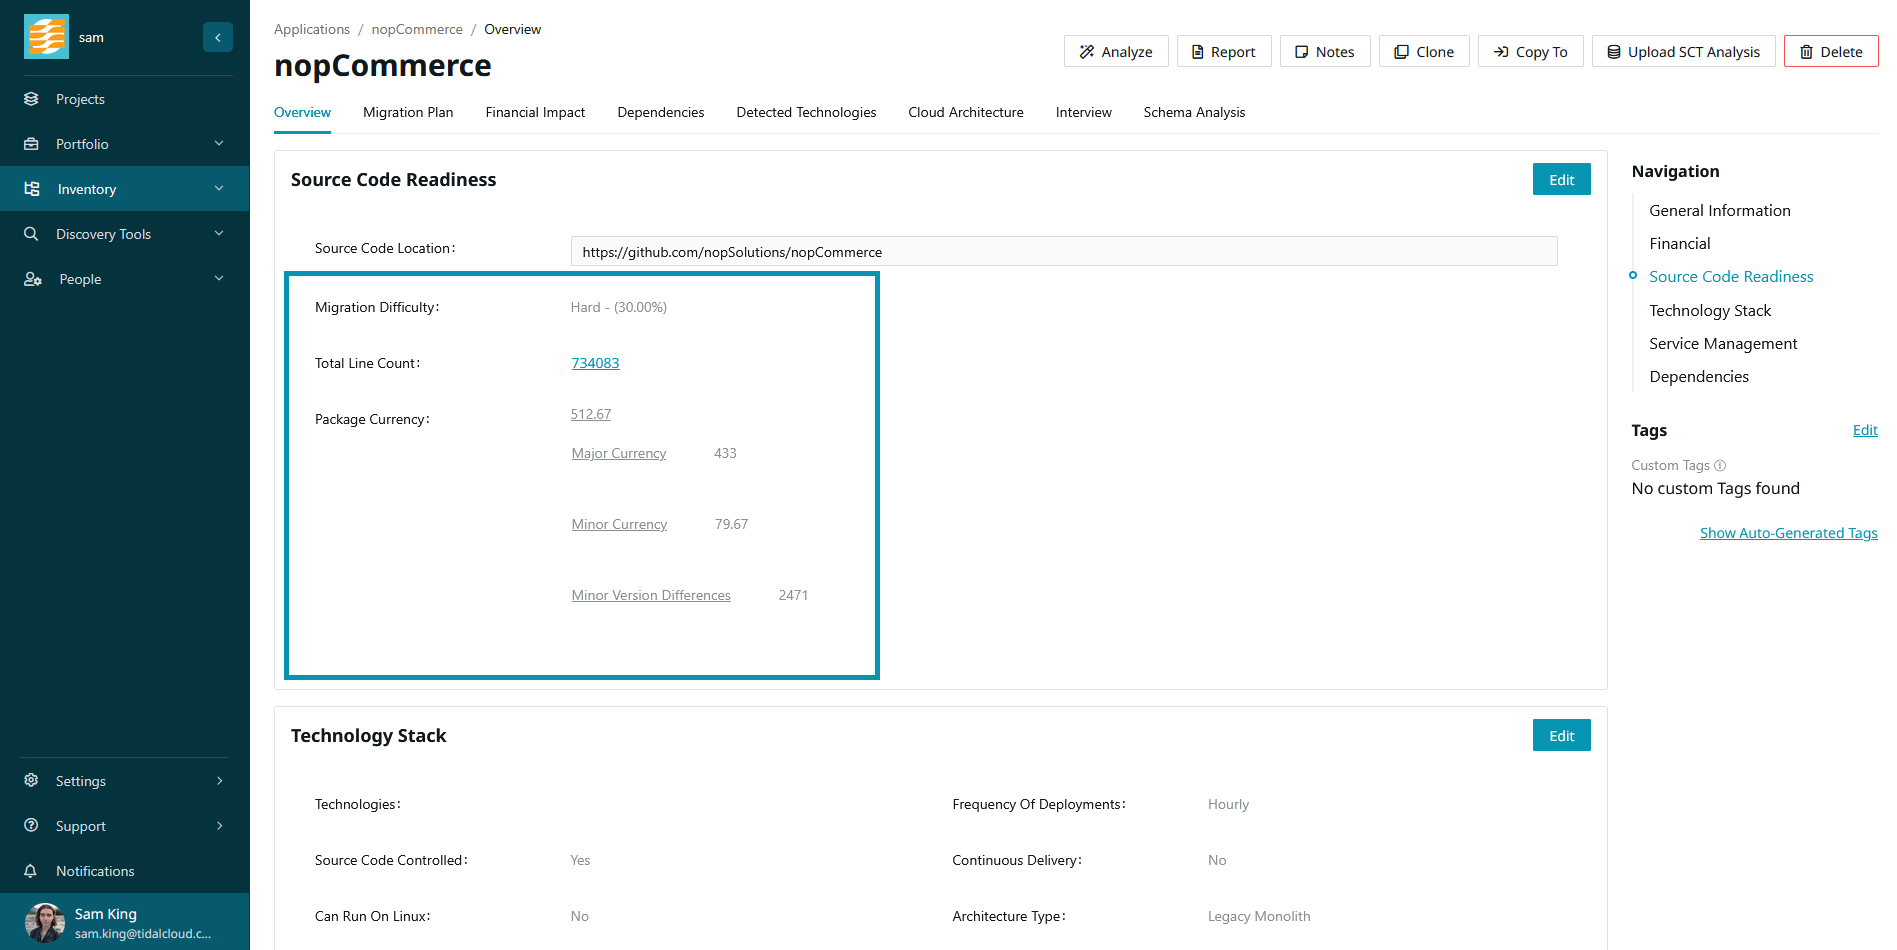Open the total line count 734083 link
Screen dimensions: 1897x950
coord(595,363)
